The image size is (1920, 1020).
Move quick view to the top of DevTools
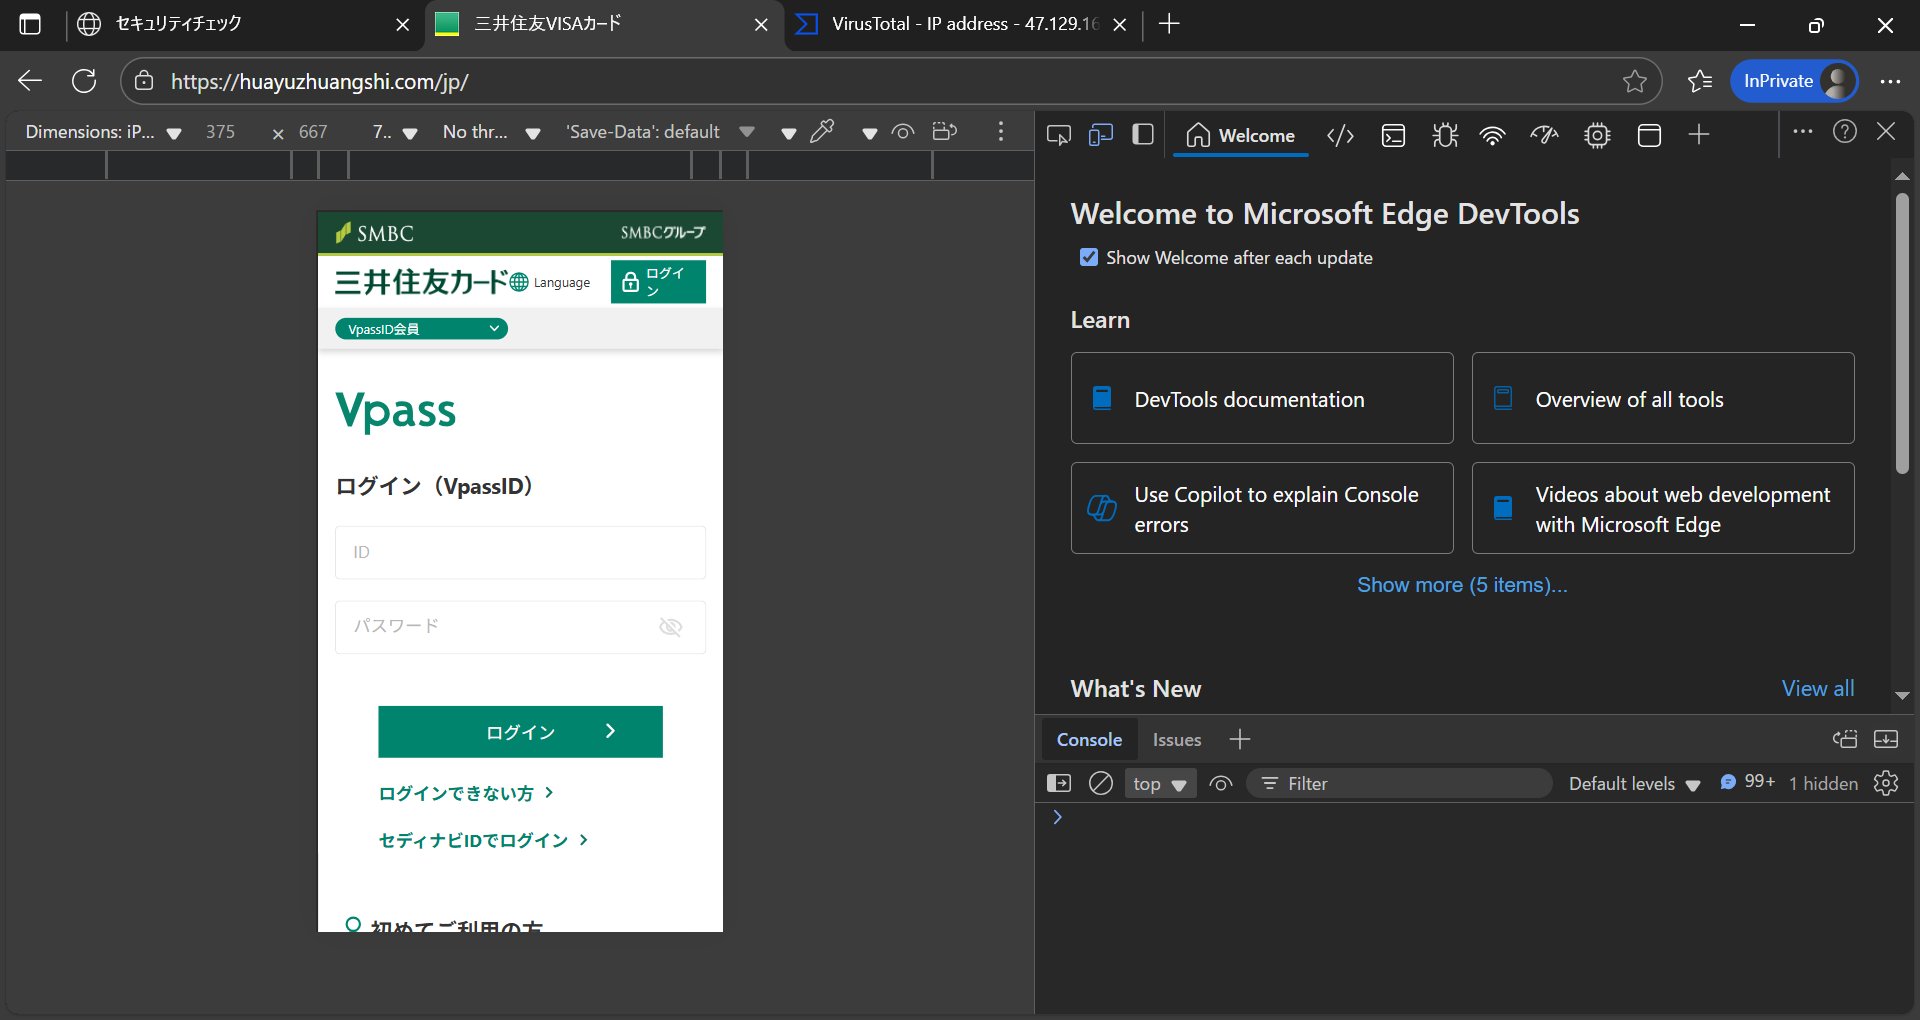point(1845,739)
